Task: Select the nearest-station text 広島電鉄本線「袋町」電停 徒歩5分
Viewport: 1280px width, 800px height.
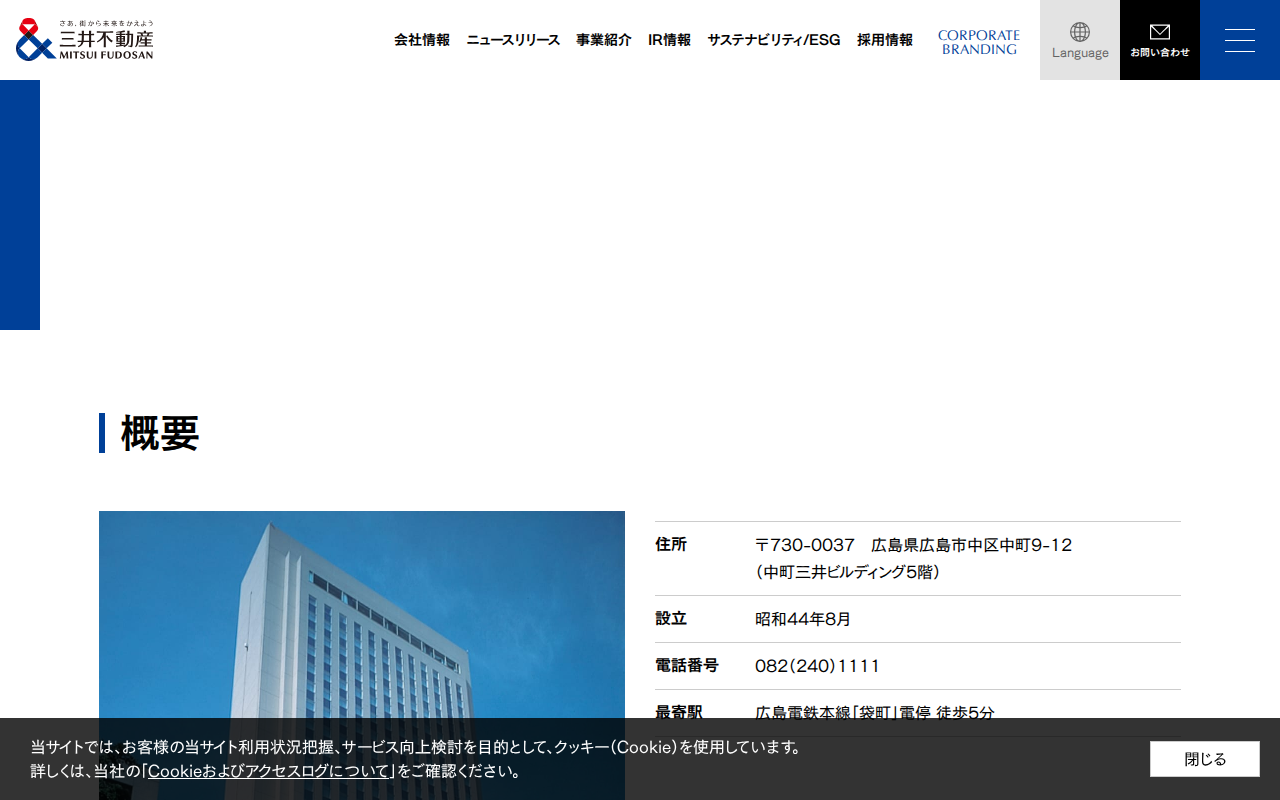Action: point(875,712)
